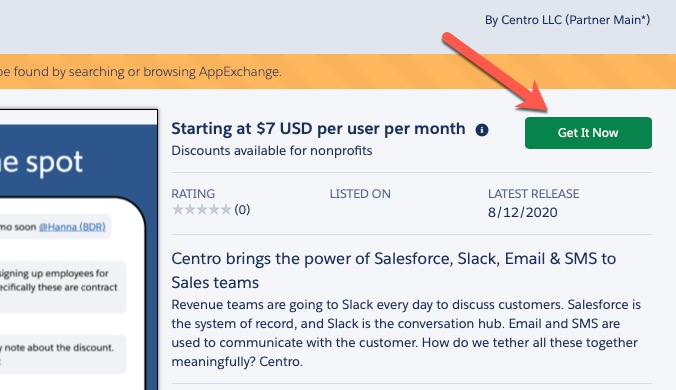Click the 'Starting at $7 USD' pricing text

[x=318, y=129]
